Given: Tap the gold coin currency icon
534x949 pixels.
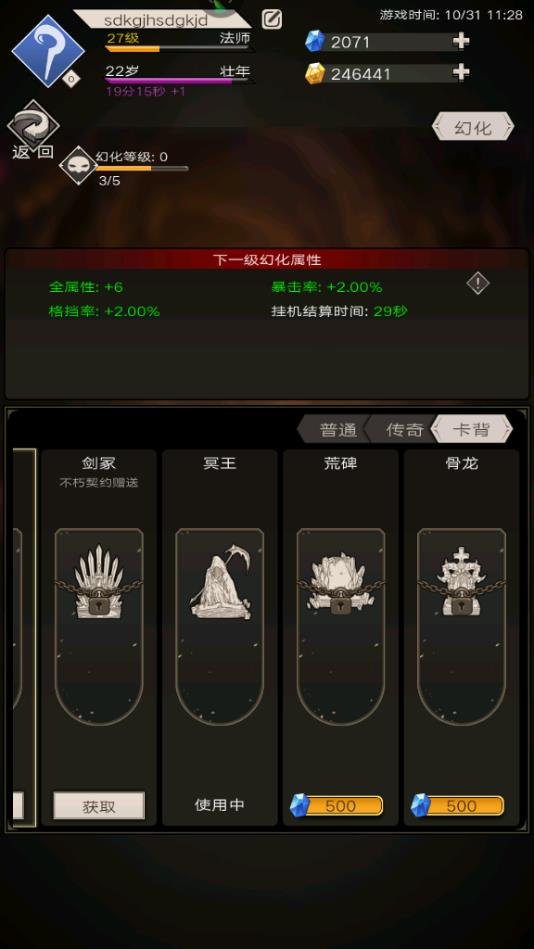Looking at the screenshot, I should (x=314, y=73).
